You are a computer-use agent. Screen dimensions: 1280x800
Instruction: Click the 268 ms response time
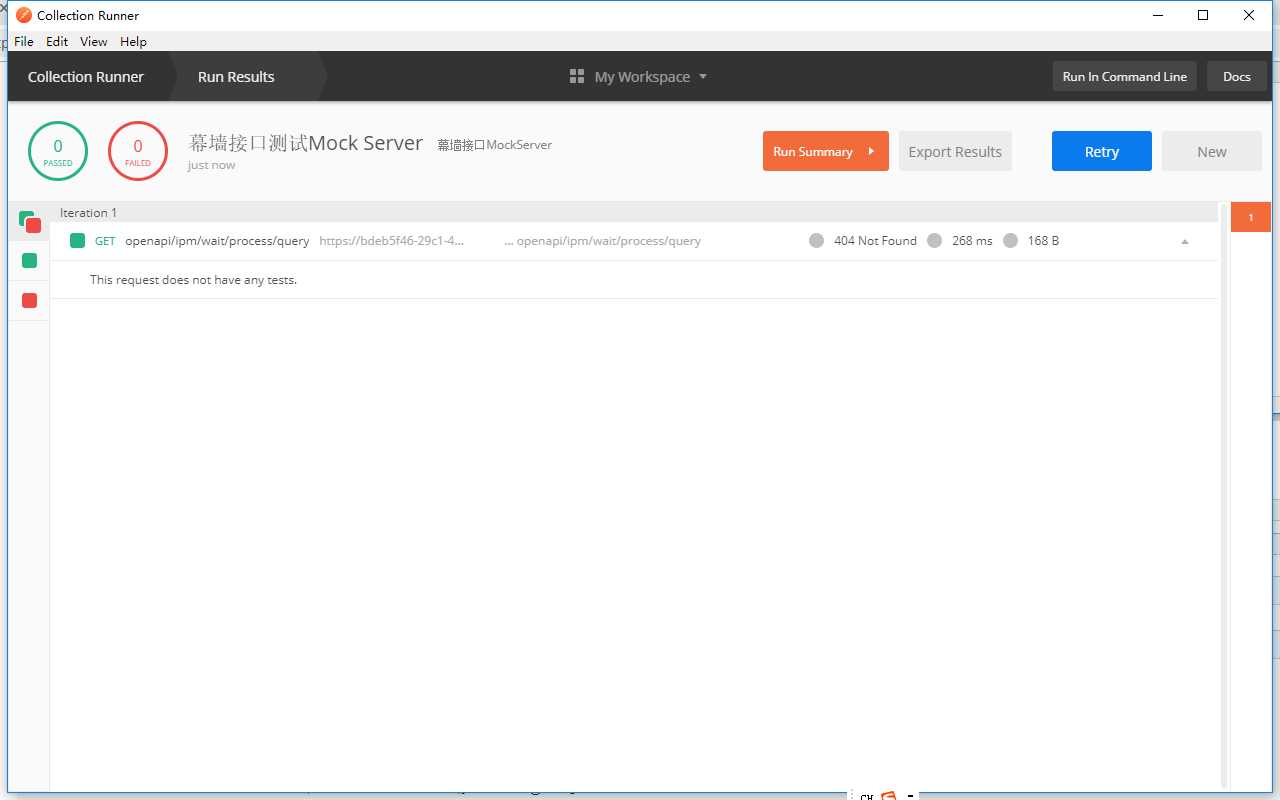pyautogui.click(x=972, y=241)
